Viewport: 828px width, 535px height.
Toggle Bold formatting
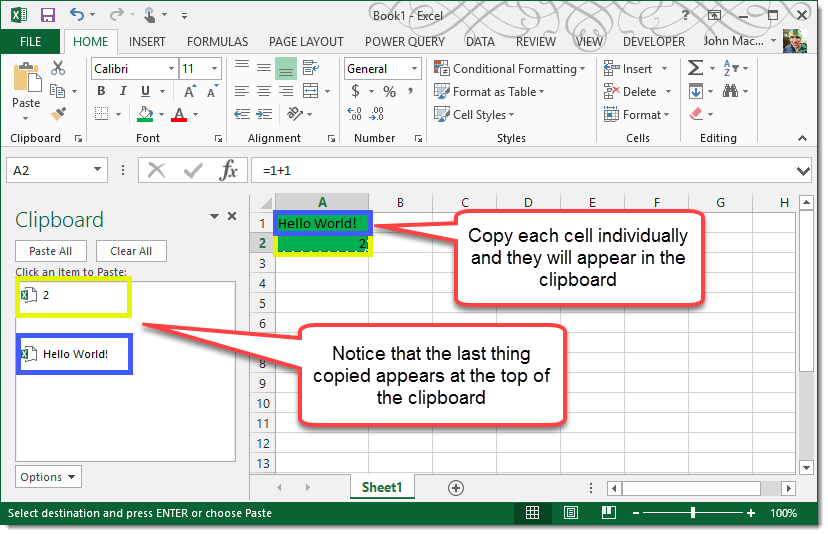(x=101, y=91)
